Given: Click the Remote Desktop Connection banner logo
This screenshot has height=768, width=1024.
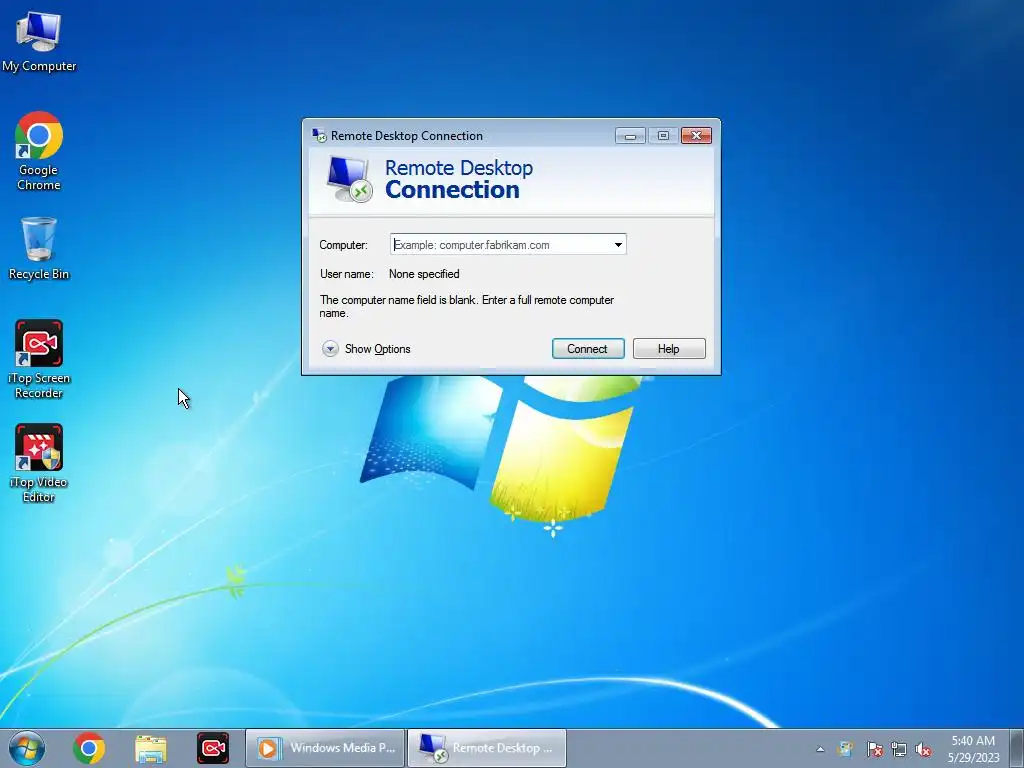Looking at the screenshot, I should pyautogui.click(x=349, y=179).
